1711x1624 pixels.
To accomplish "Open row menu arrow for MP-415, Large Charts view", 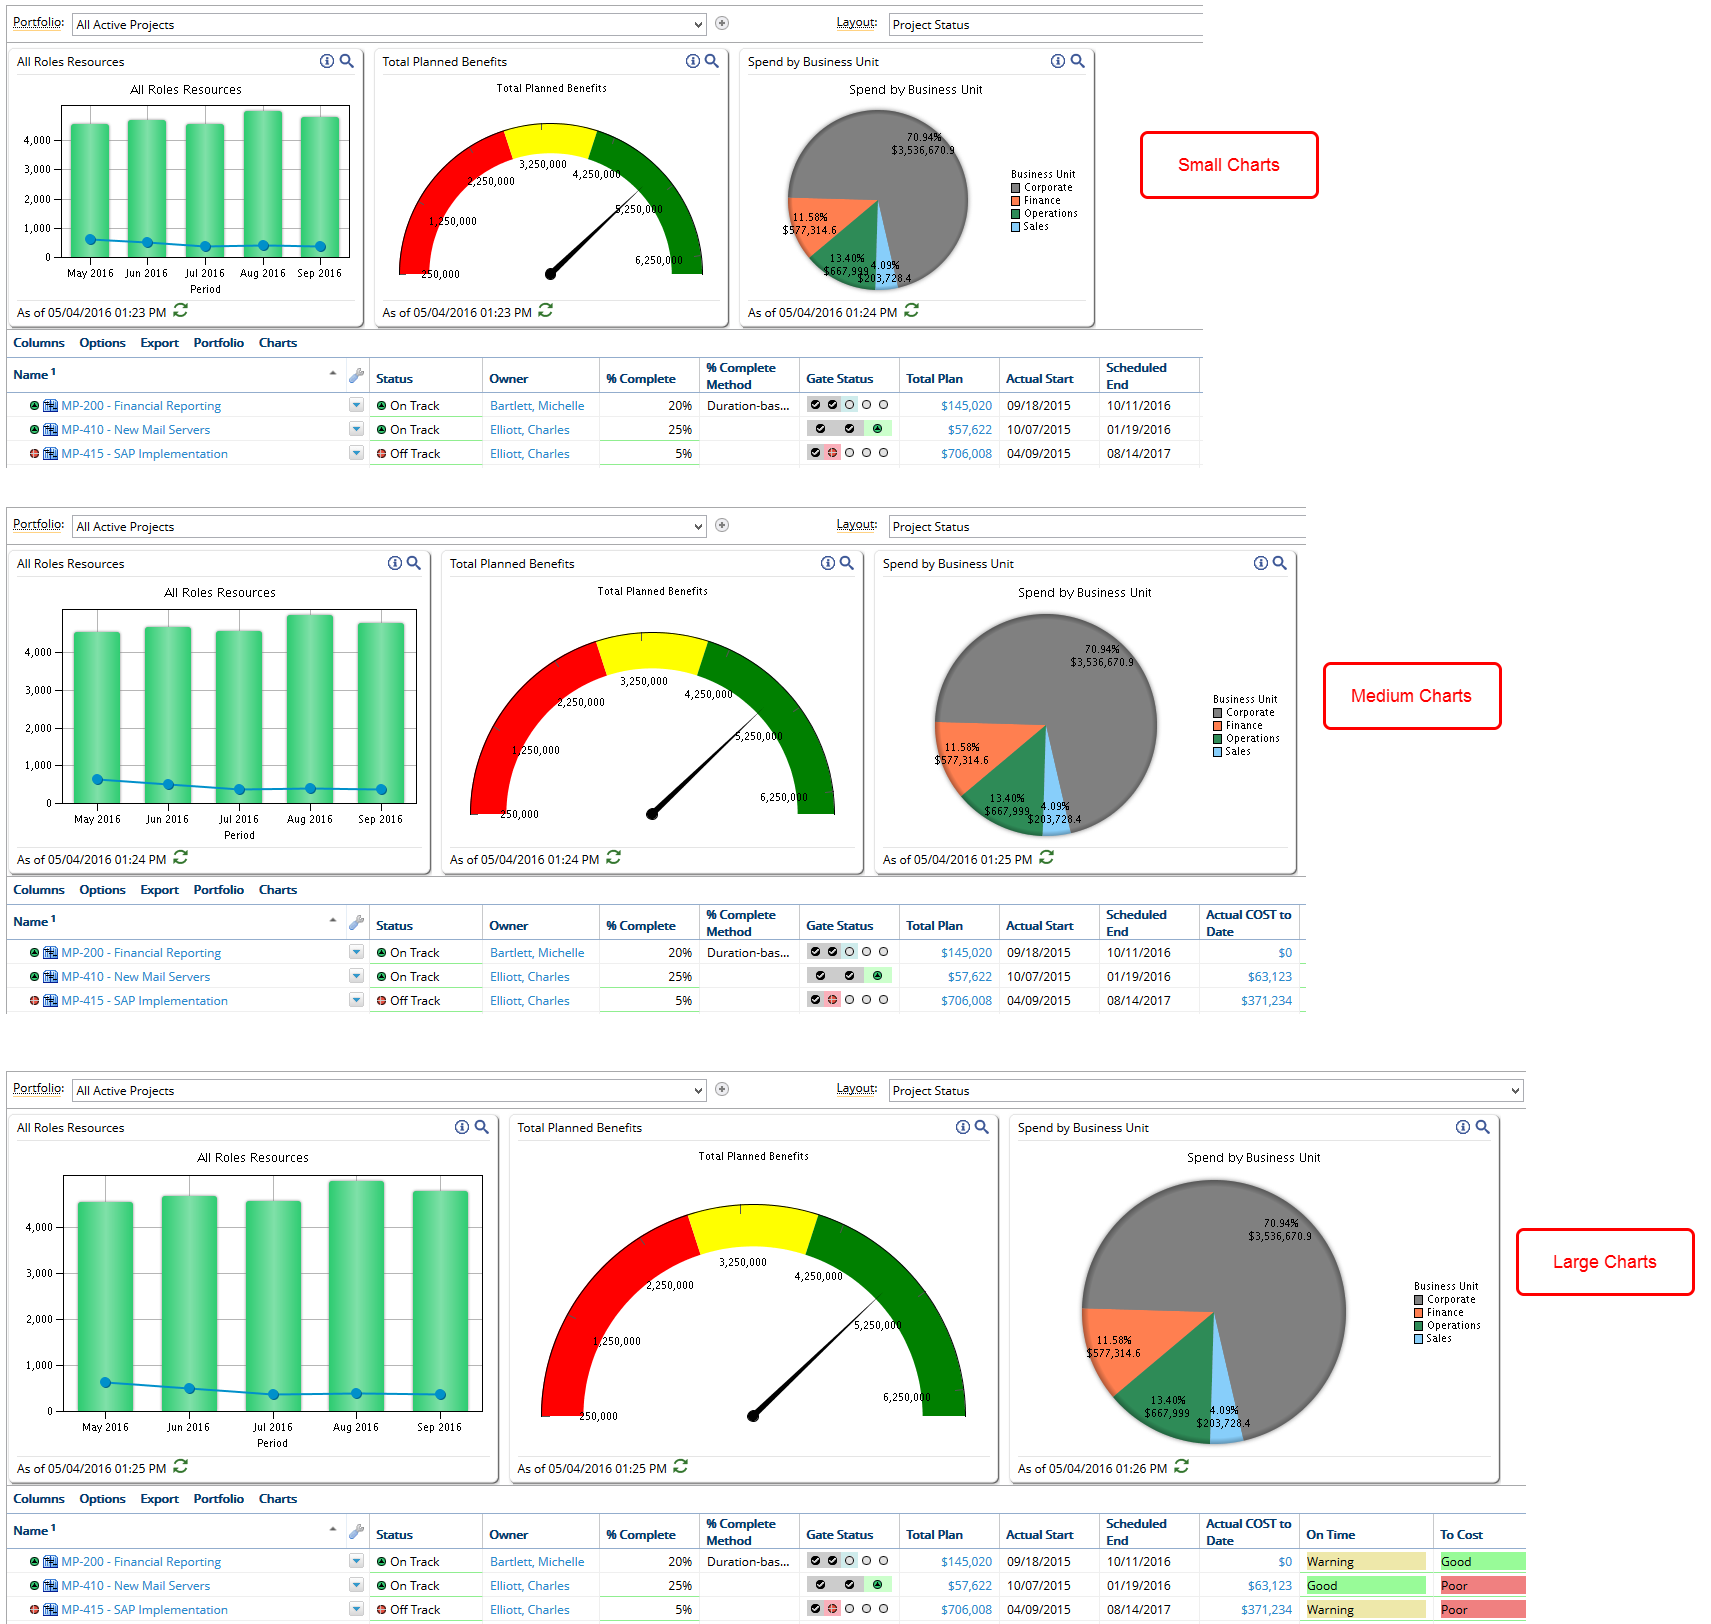I will pyautogui.click(x=356, y=1609).
